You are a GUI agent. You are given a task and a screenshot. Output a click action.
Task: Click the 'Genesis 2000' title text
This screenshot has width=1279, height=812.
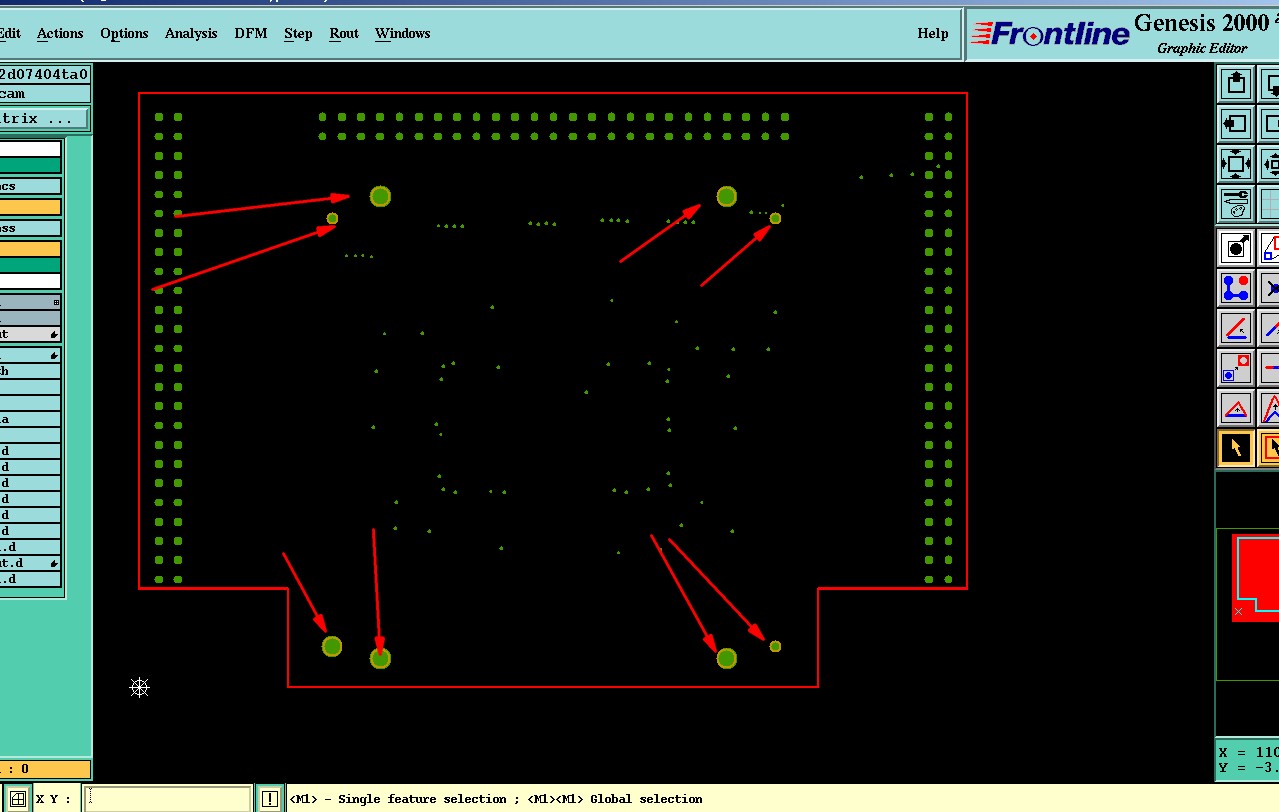1201,23
